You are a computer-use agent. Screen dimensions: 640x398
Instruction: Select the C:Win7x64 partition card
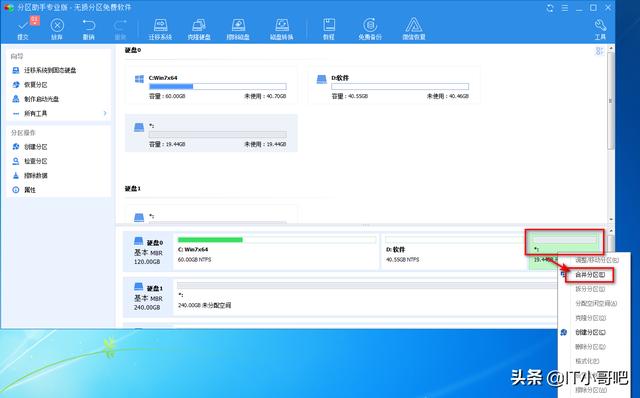click(211, 85)
